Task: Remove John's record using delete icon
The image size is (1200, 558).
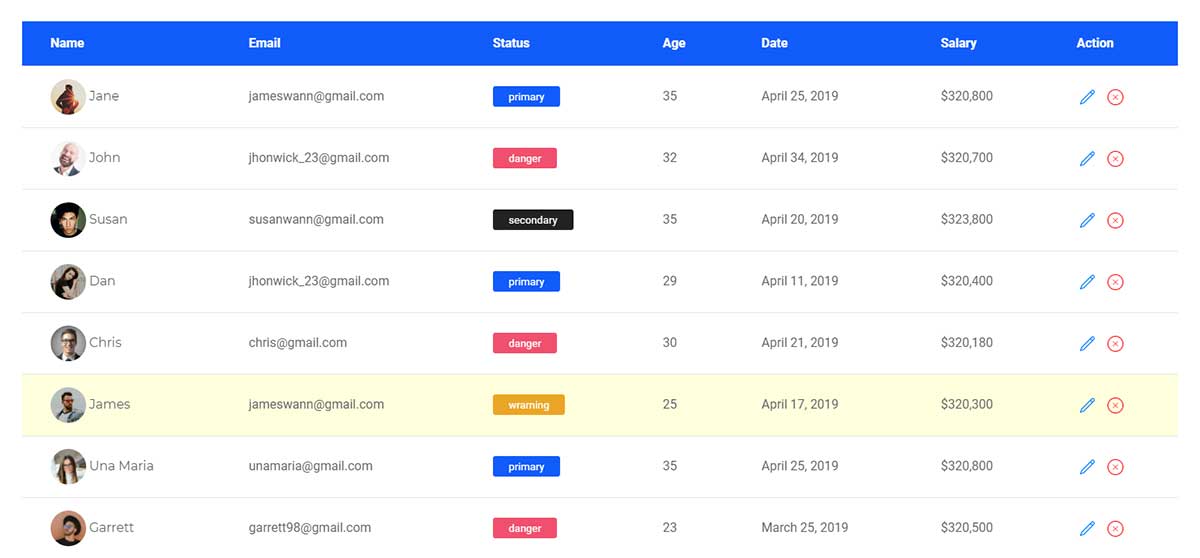Action: (x=1115, y=159)
